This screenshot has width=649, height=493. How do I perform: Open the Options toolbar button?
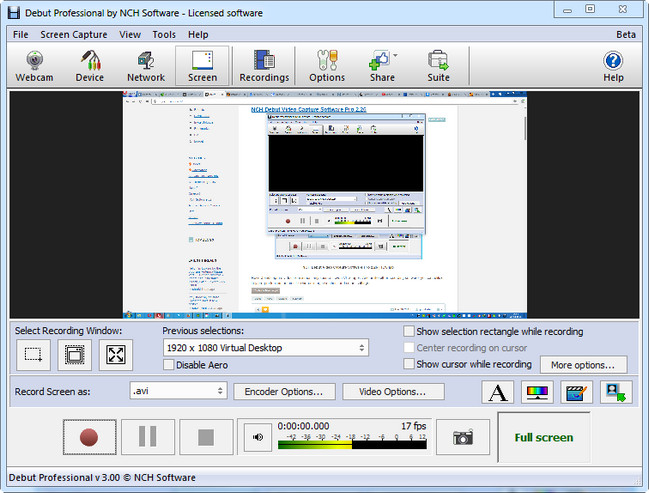click(327, 66)
